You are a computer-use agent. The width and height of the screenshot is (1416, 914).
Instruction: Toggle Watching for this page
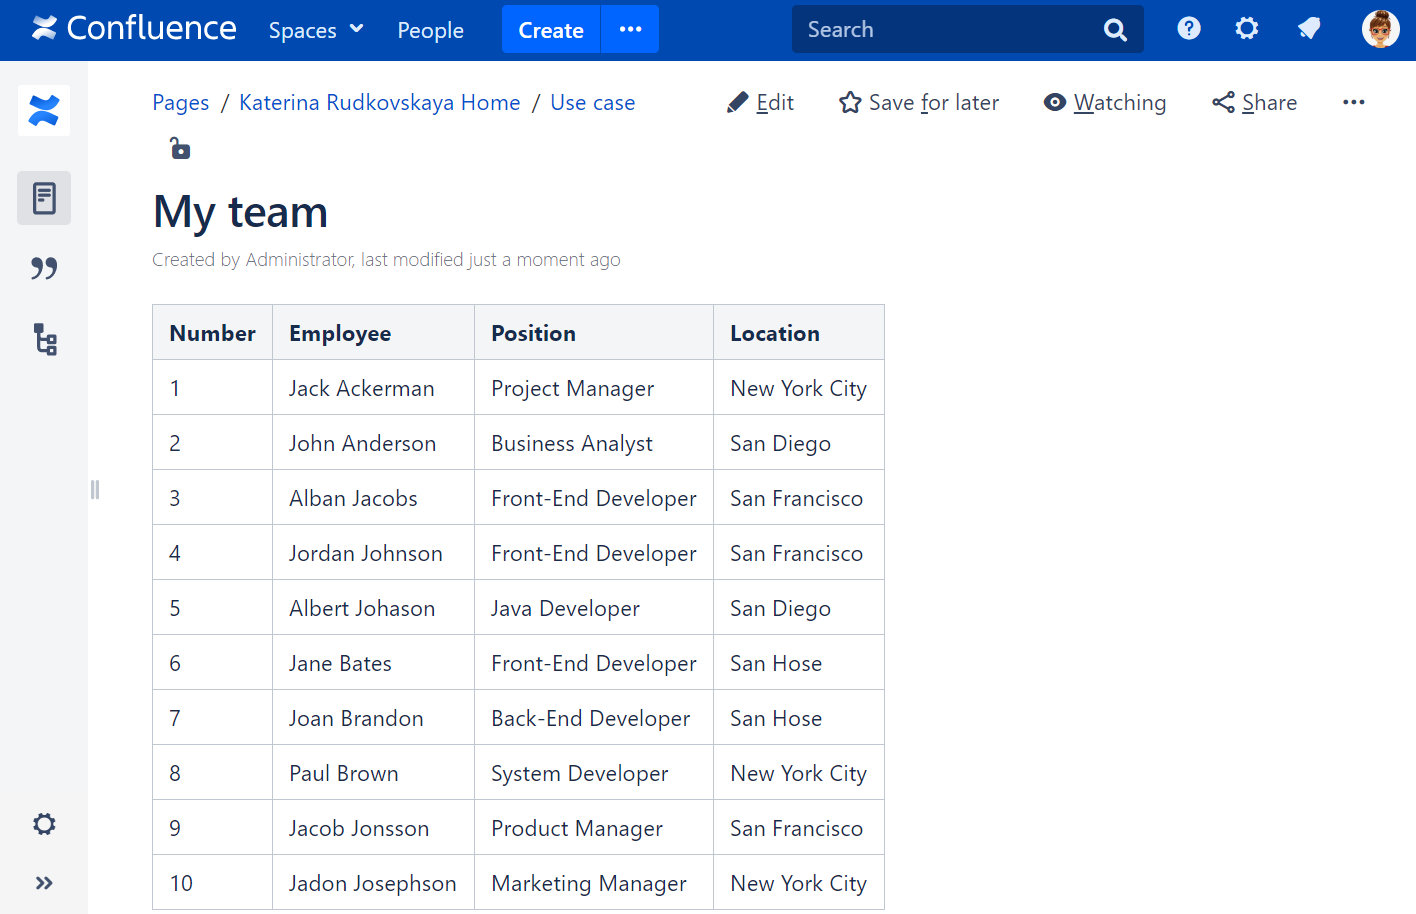point(1105,103)
